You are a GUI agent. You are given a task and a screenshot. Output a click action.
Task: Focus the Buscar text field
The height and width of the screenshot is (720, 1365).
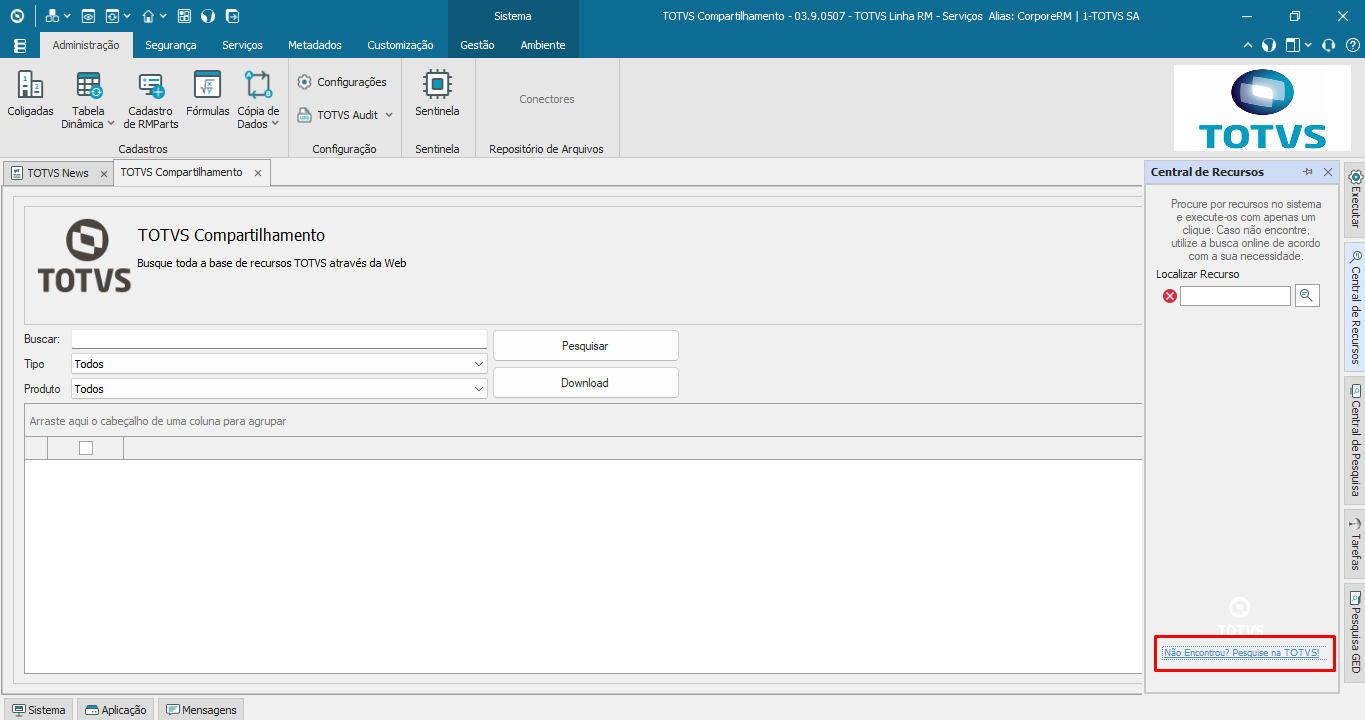(x=279, y=339)
